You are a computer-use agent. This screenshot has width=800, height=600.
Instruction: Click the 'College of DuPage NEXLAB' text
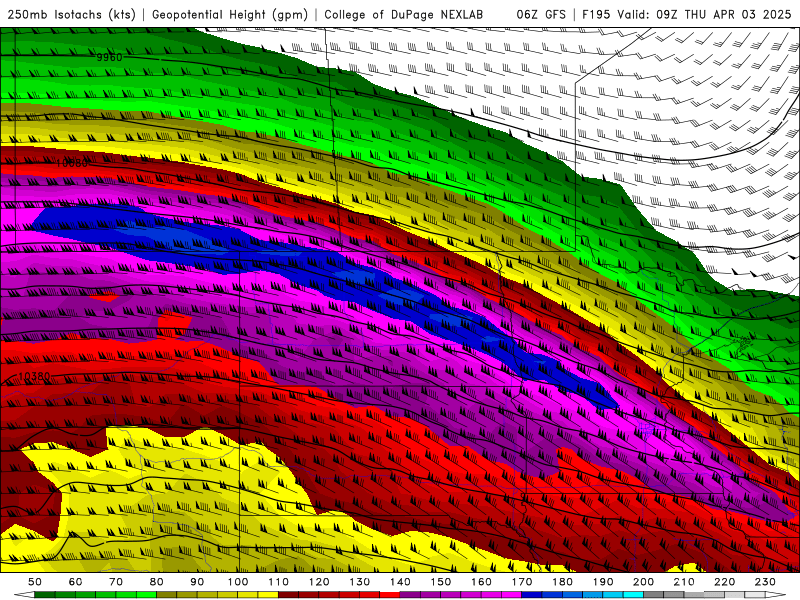click(x=404, y=14)
